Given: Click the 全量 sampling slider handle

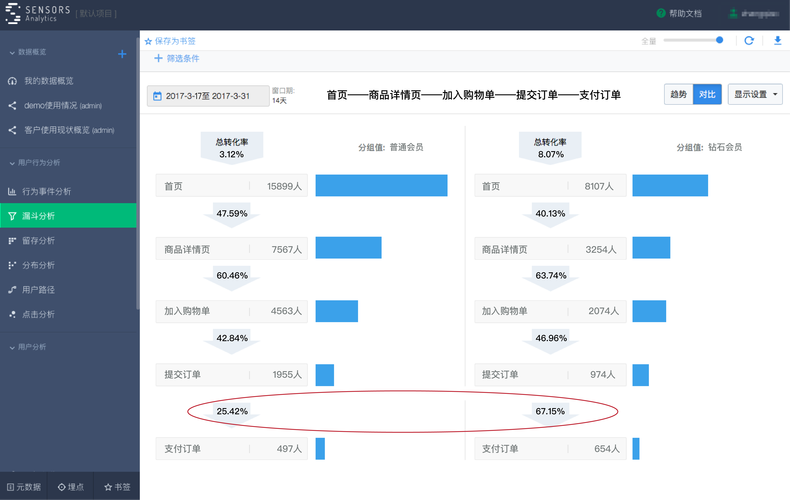Looking at the screenshot, I should tap(719, 40).
